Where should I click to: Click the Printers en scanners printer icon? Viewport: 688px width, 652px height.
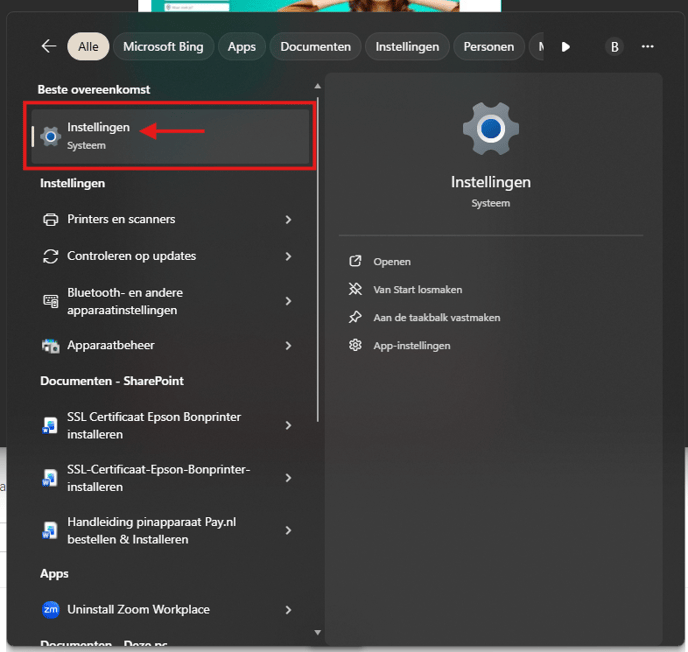click(x=51, y=220)
